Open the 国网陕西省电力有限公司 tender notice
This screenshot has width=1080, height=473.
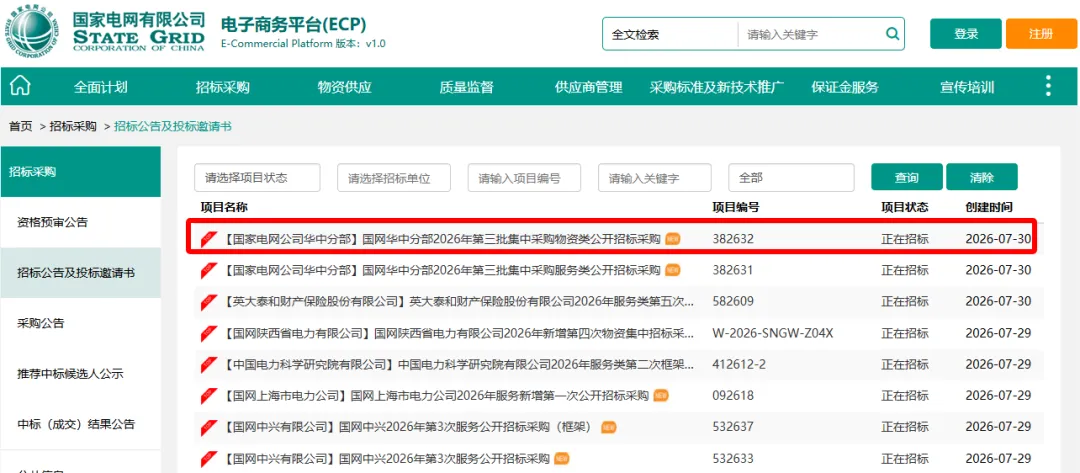click(x=458, y=333)
